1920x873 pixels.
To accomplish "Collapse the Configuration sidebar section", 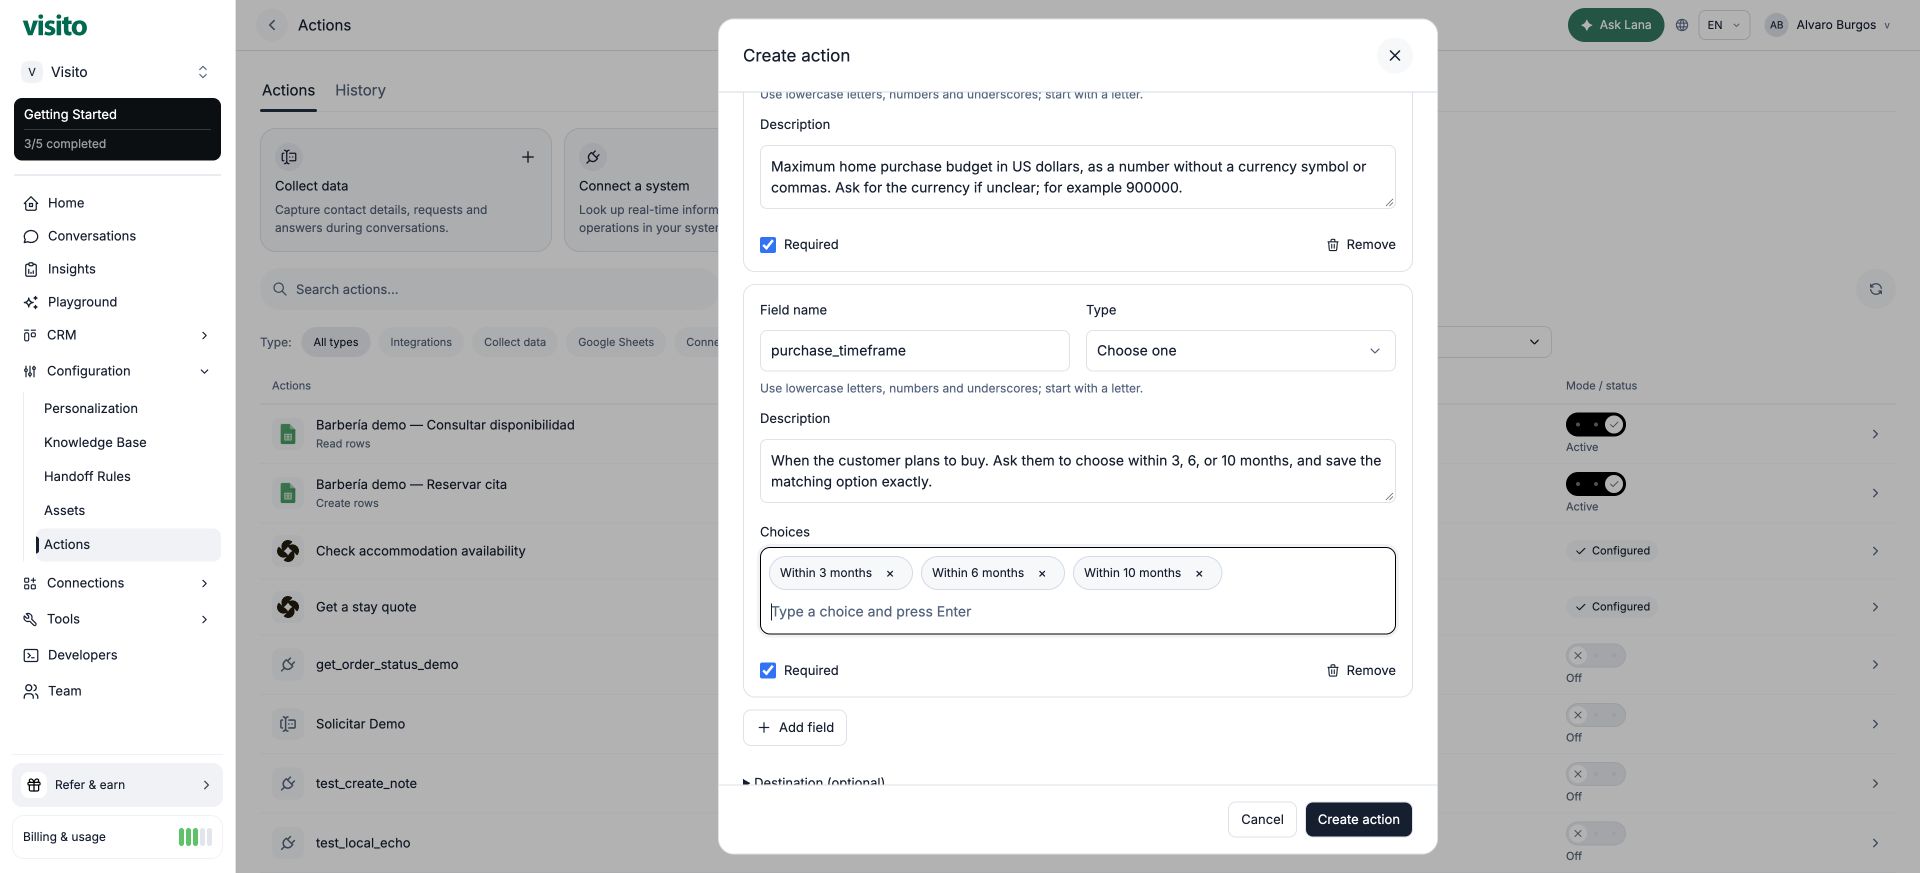I will coord(117,371).
